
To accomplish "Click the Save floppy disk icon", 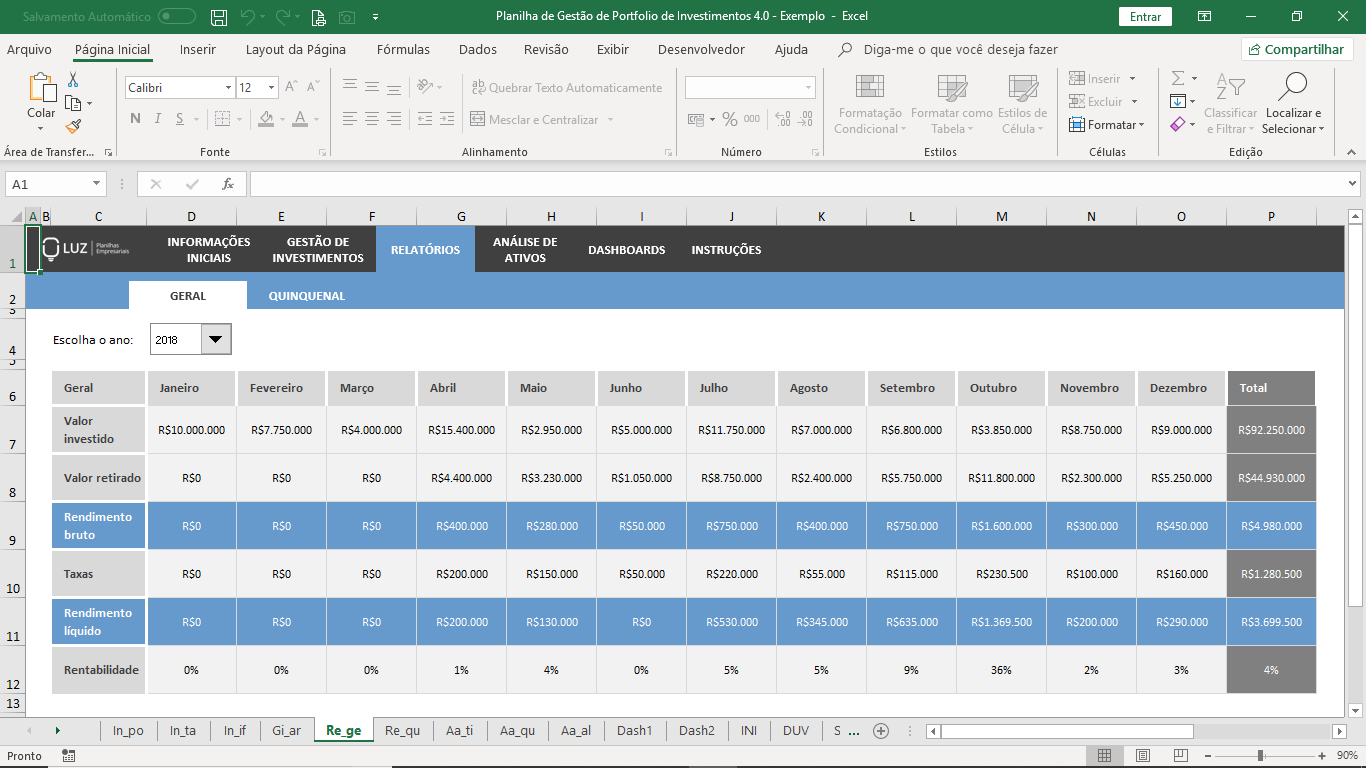I will pos(219,17).
